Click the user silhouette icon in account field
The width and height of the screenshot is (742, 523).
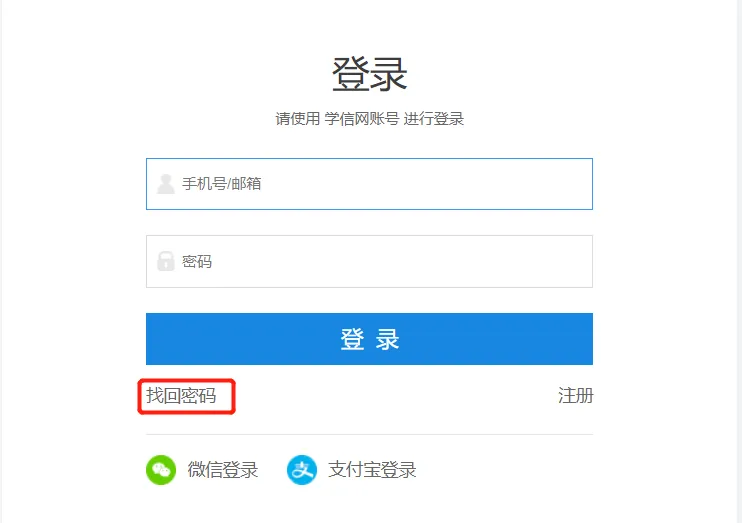click(166, 184)
